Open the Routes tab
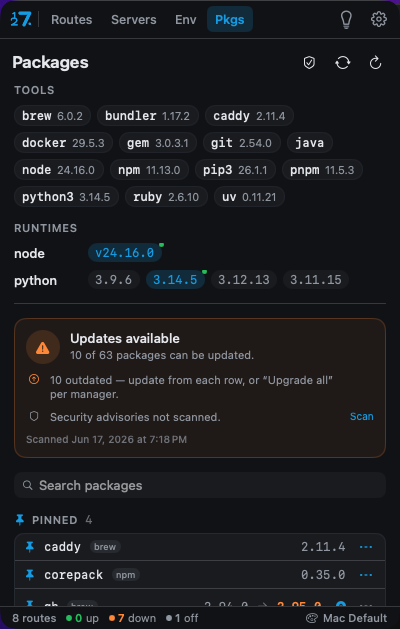The height and width of the screenshot is (629, 400). (71, 20)
